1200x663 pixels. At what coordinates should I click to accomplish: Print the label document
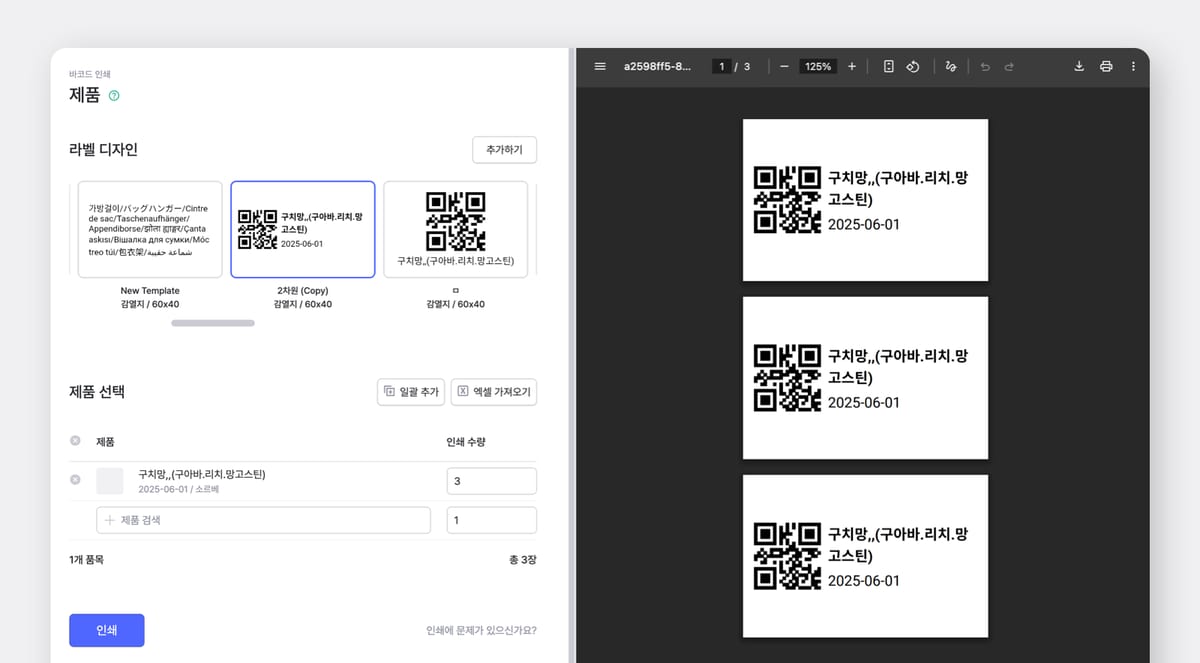(x=1106, y=66)
